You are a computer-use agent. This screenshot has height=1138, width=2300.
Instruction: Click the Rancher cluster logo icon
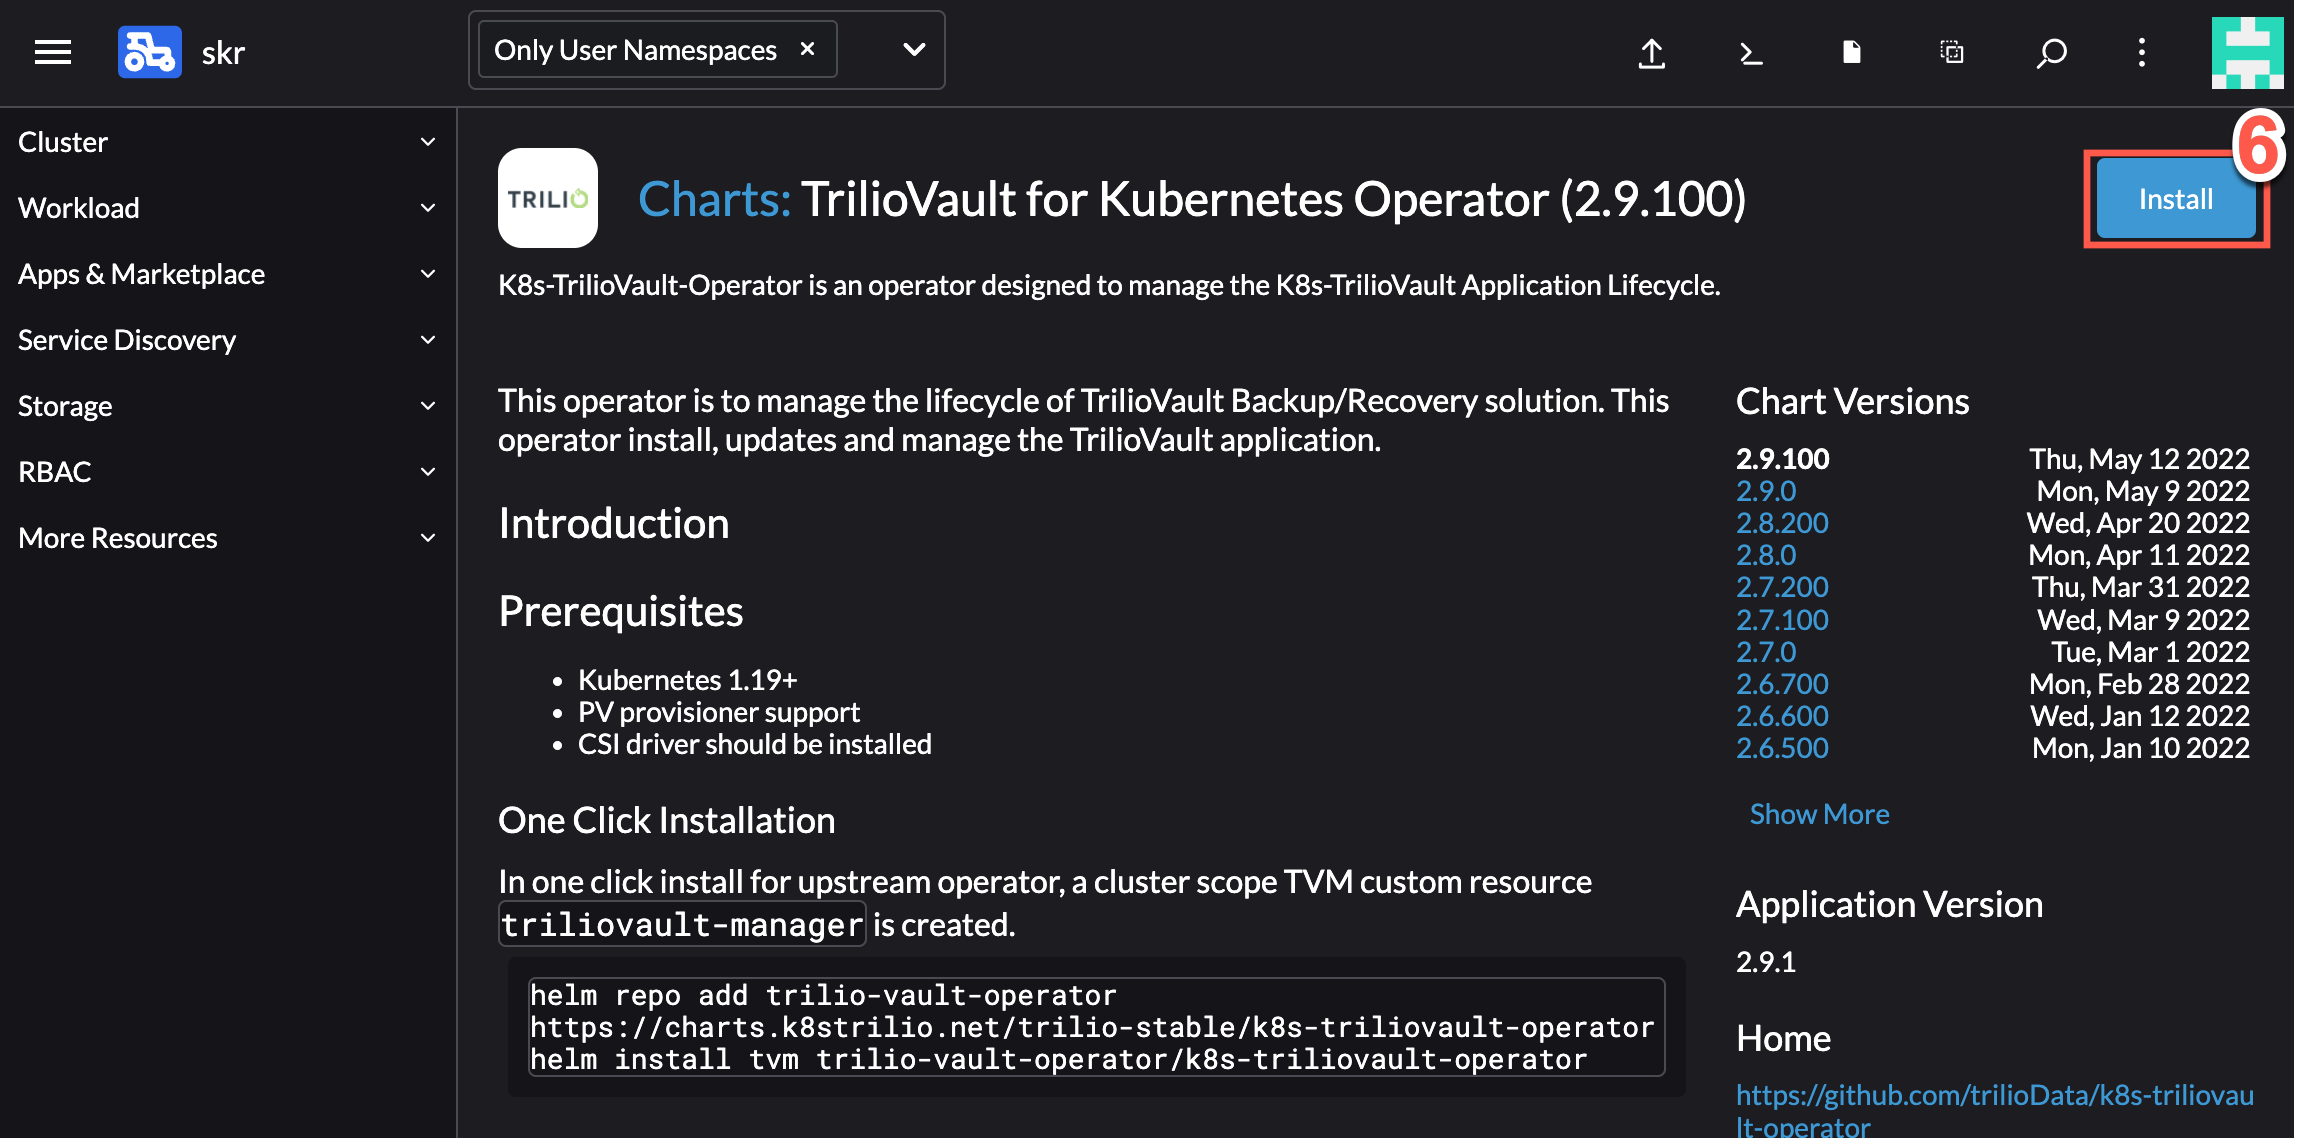click(149, 52)
